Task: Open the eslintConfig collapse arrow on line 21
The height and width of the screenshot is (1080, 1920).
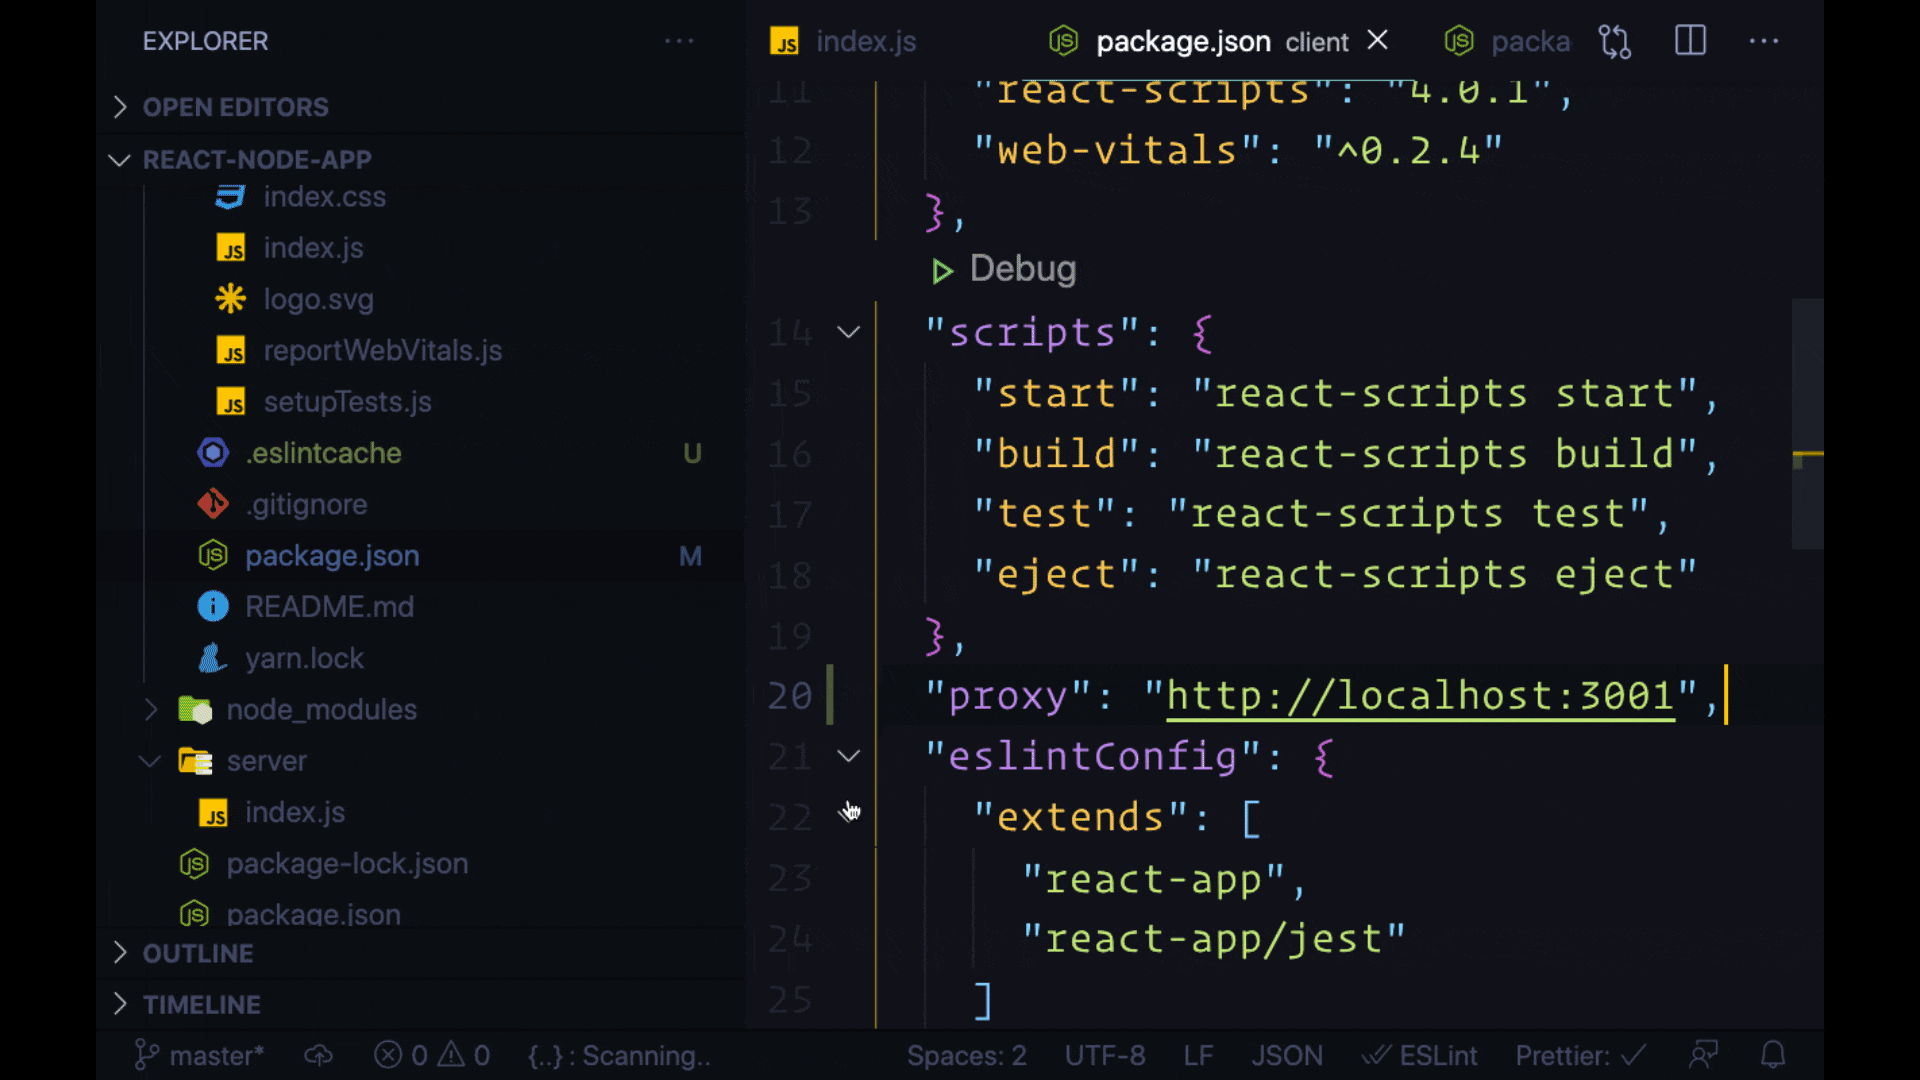Action: 849,754
